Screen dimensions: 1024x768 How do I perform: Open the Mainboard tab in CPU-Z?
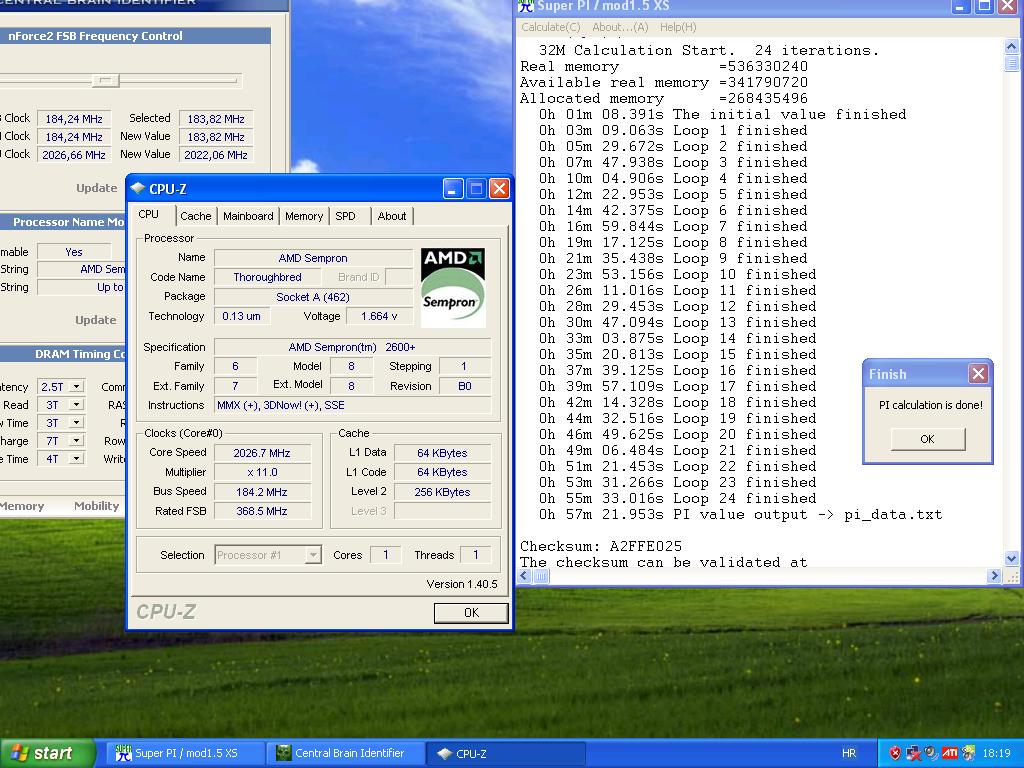248,216
